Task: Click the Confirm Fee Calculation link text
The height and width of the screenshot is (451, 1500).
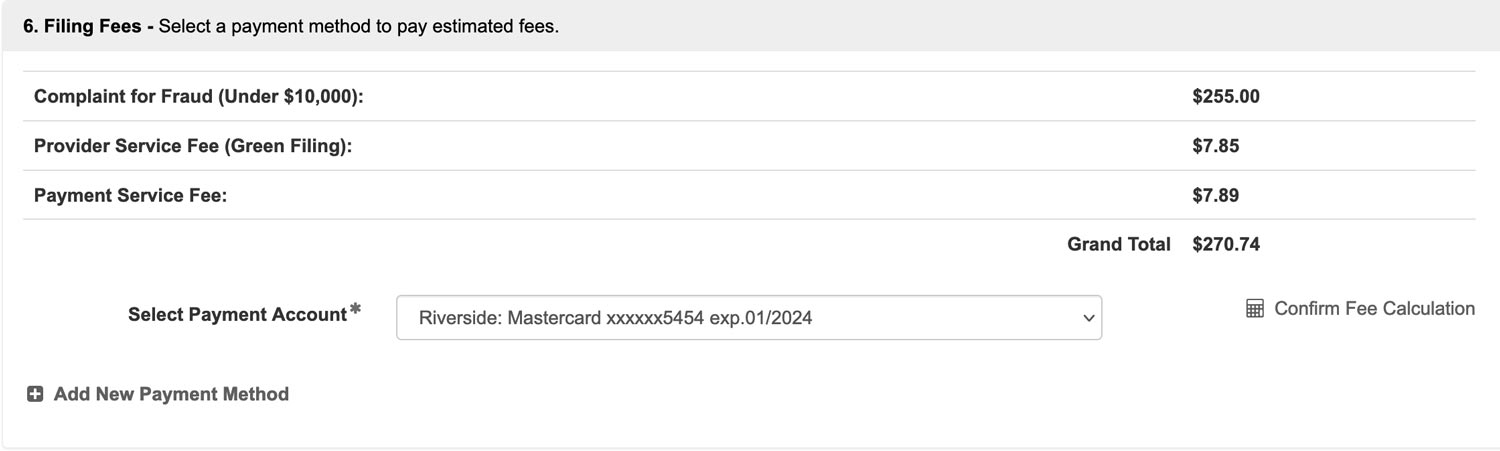Action: coord(1374,309)
